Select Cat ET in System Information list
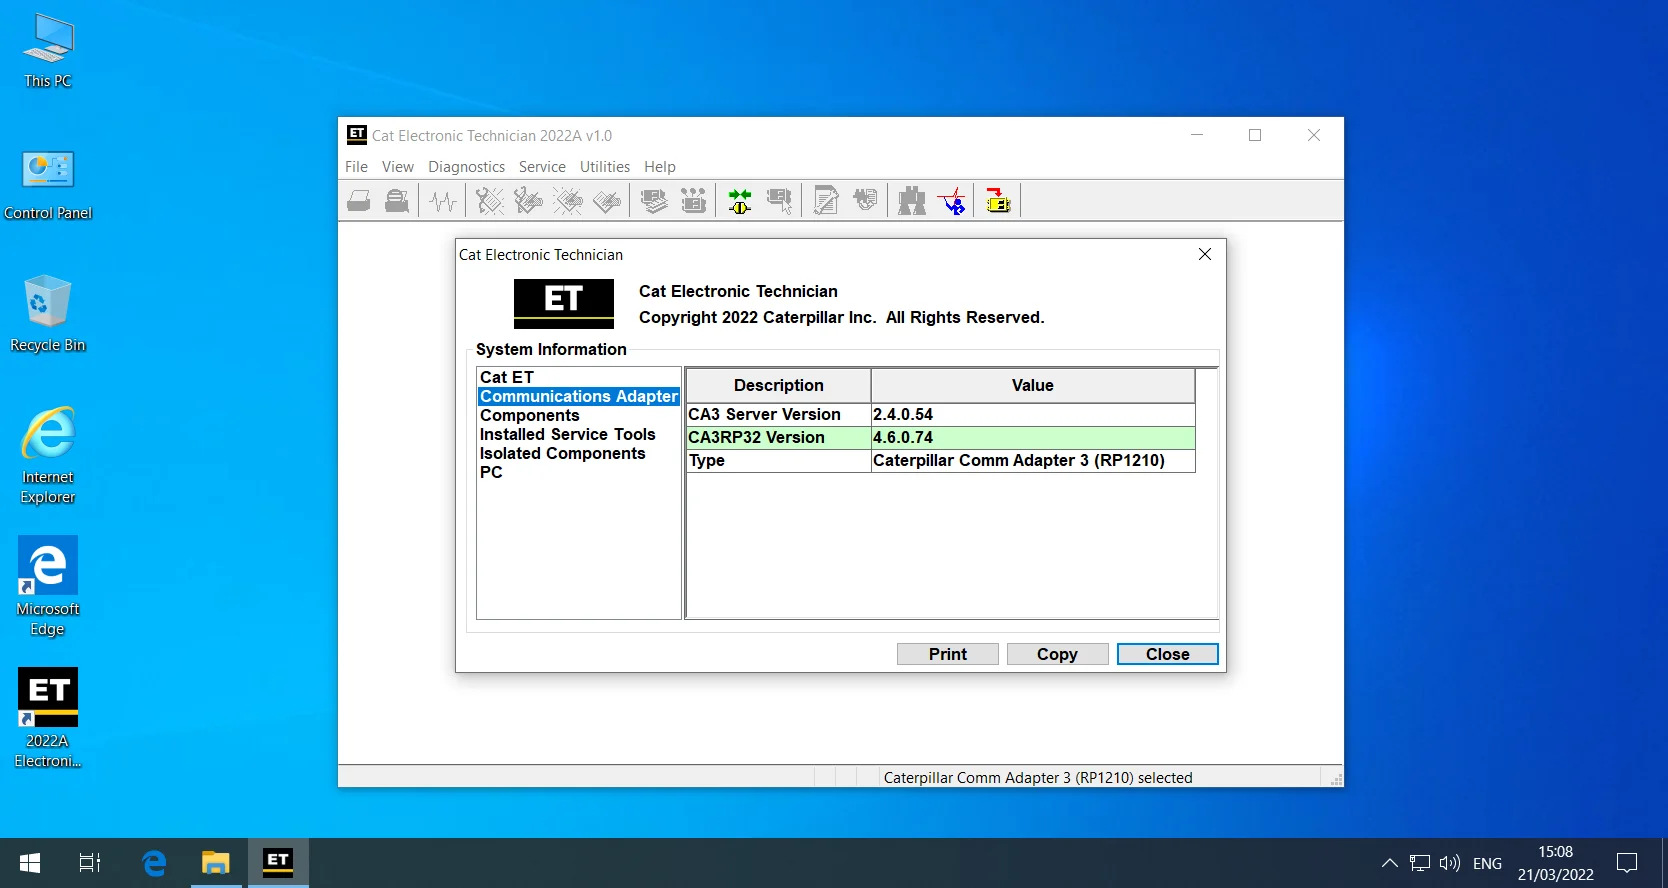The height and width of the screenshot is (888, 1668). 507,377
